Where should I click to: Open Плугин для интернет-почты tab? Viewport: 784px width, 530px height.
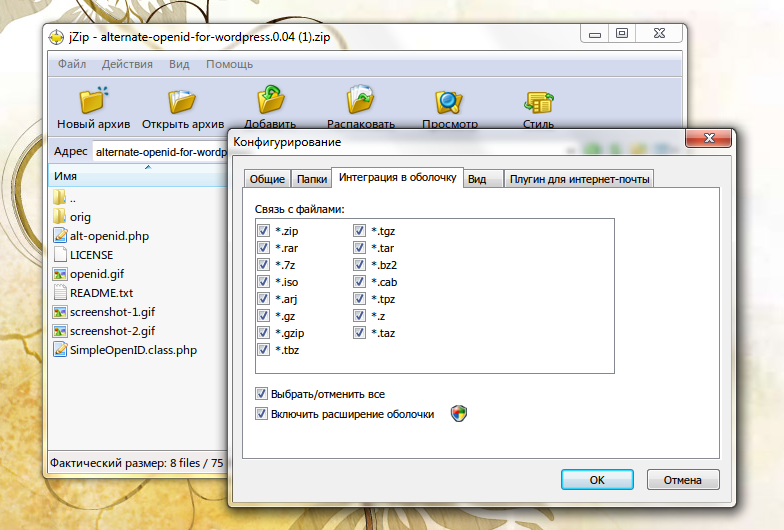tap(579, 179)
